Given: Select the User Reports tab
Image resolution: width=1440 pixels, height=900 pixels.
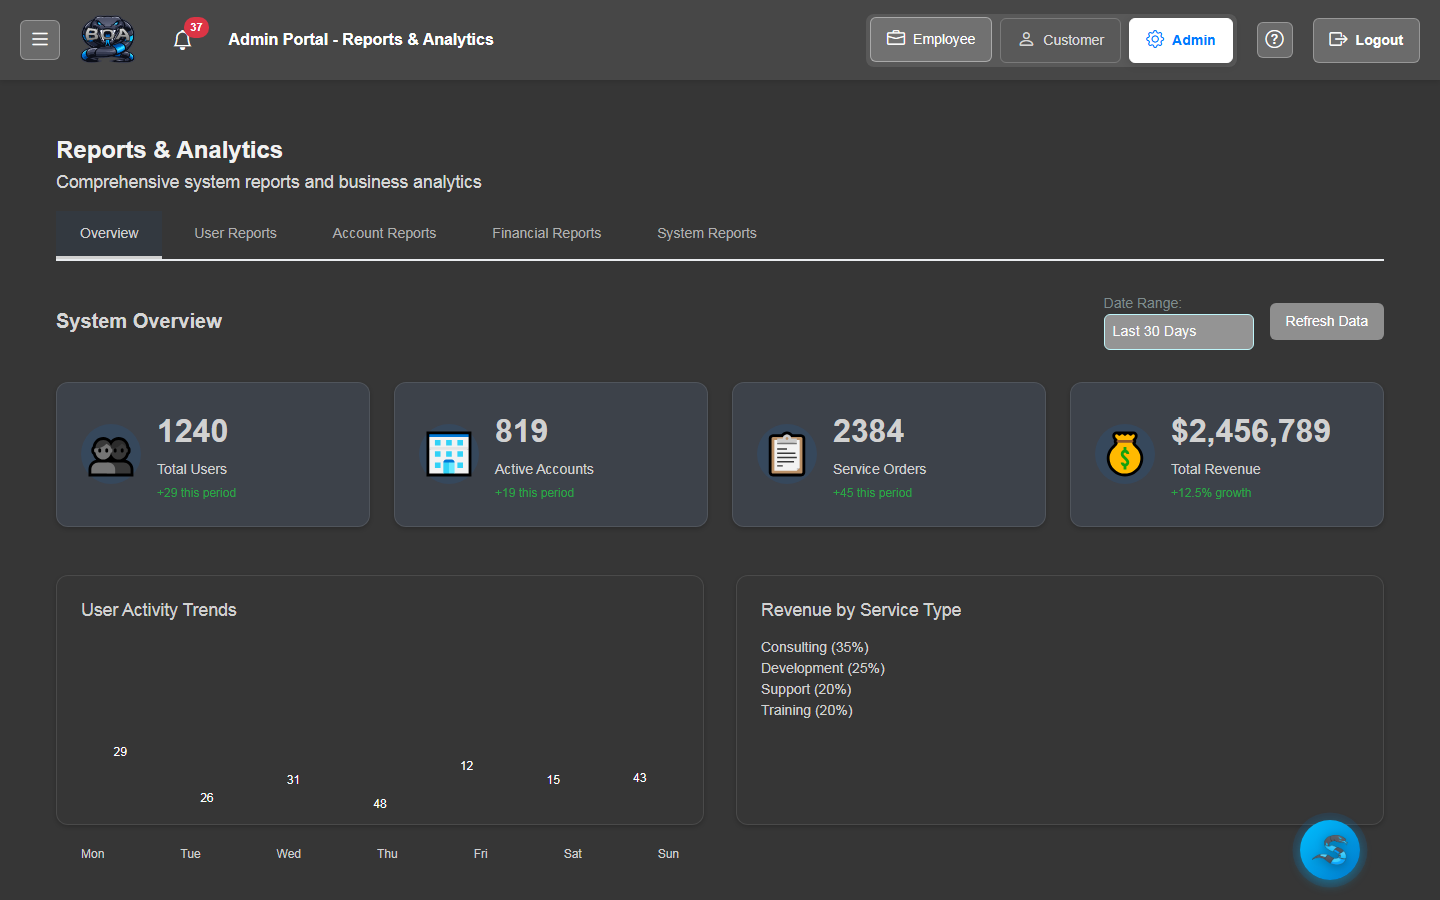Looking at the screenshot, I should [235, 233].
